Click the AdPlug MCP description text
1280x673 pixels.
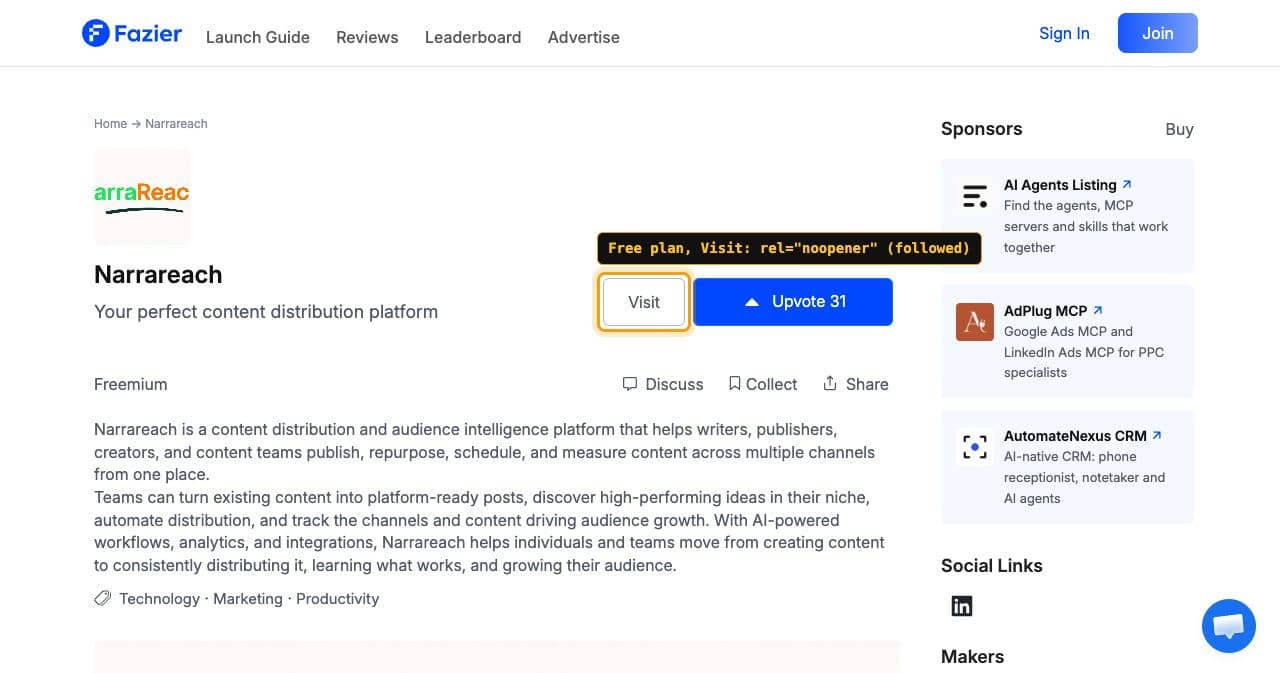(1084, 352)
